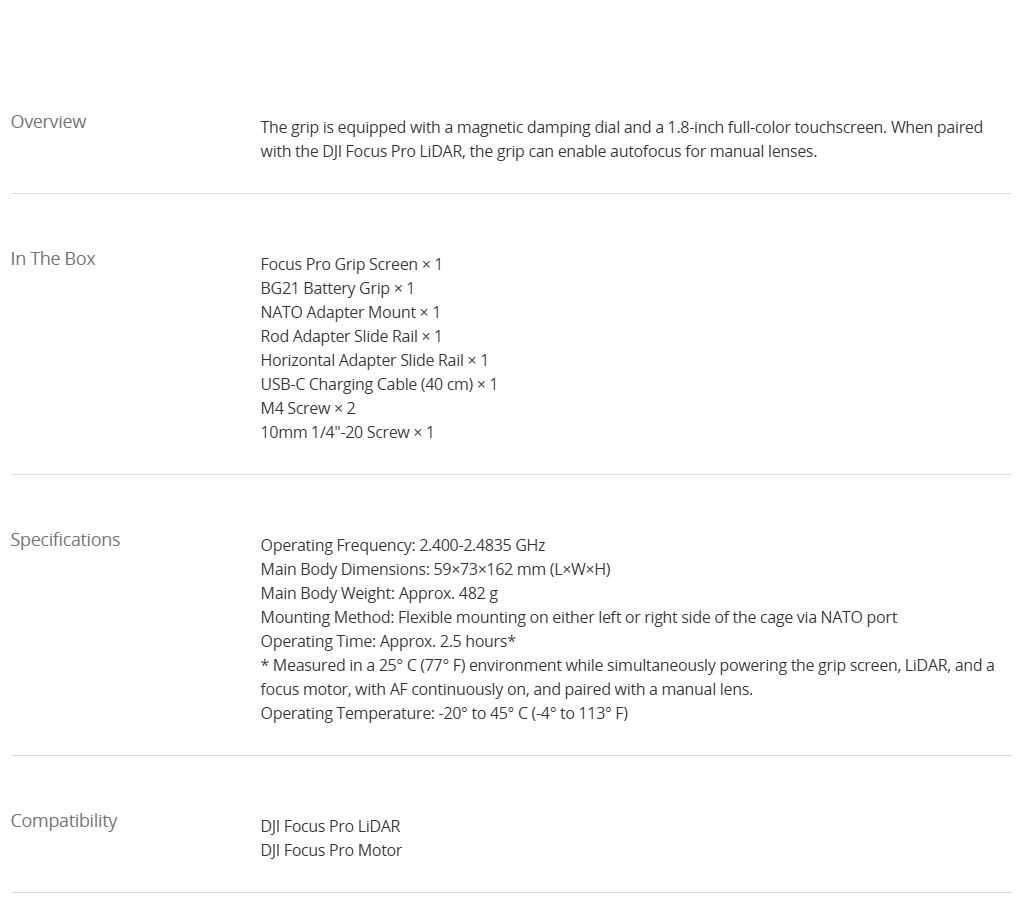Click the Mounting Method specification text
Image resolution: width=1023 pixels, height=899 pixels.
pos(578,617)
